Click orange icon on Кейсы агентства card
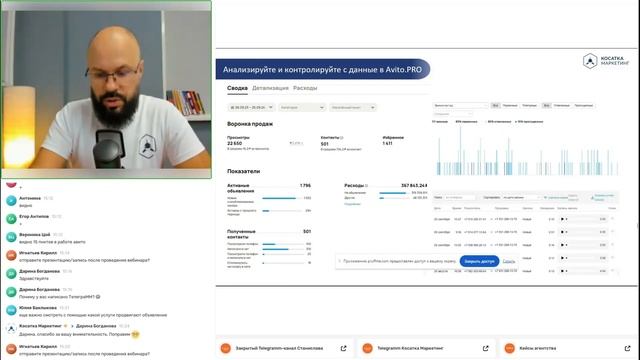 [x=509, y=348]
